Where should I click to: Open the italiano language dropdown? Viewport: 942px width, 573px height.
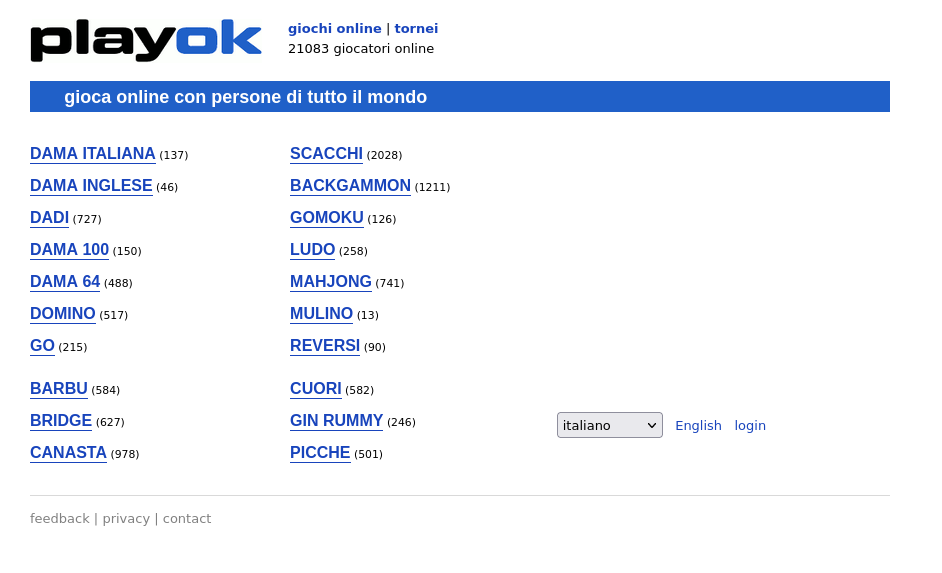tap(609, 425)
